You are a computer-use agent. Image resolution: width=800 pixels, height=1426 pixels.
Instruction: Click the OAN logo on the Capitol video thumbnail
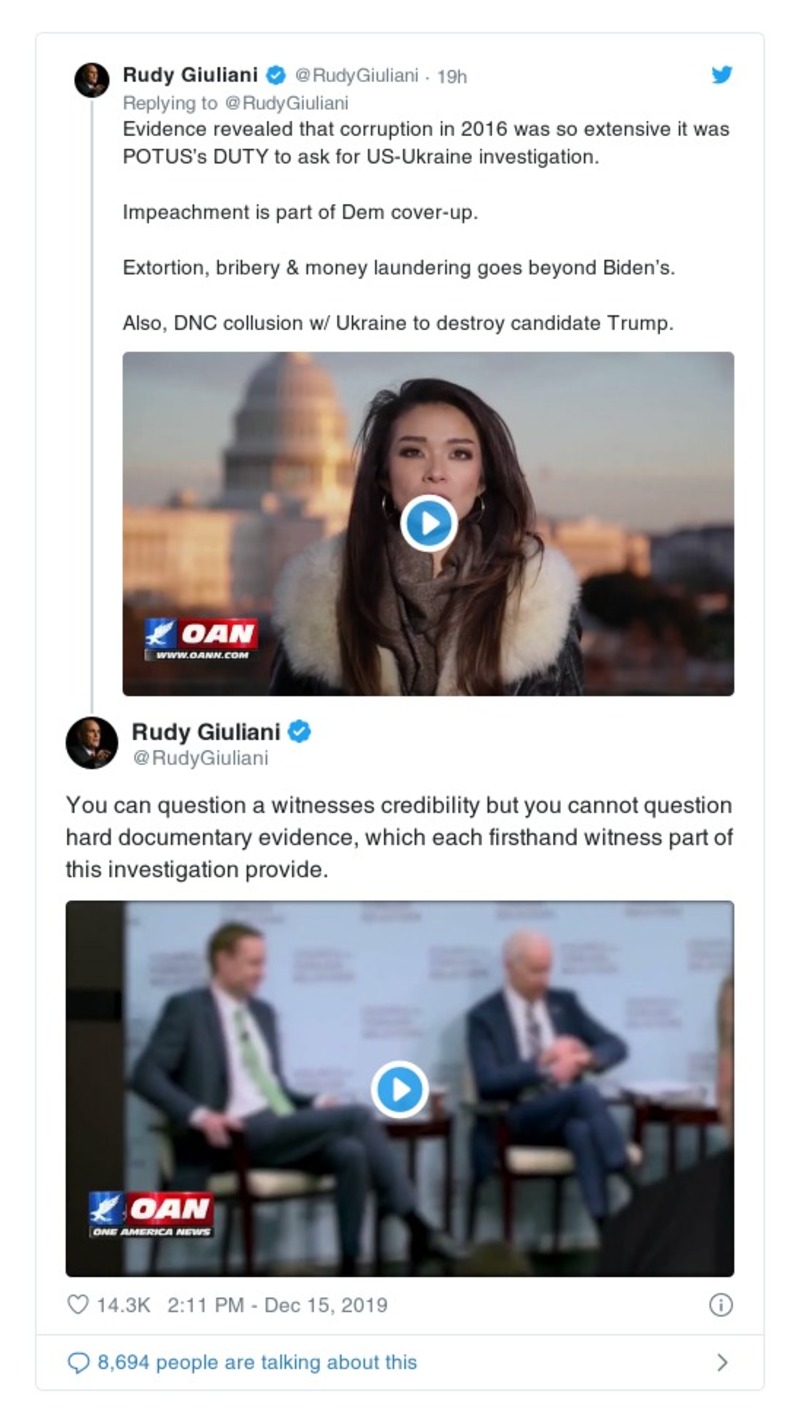pyautogui.click(x=201, y=638)
